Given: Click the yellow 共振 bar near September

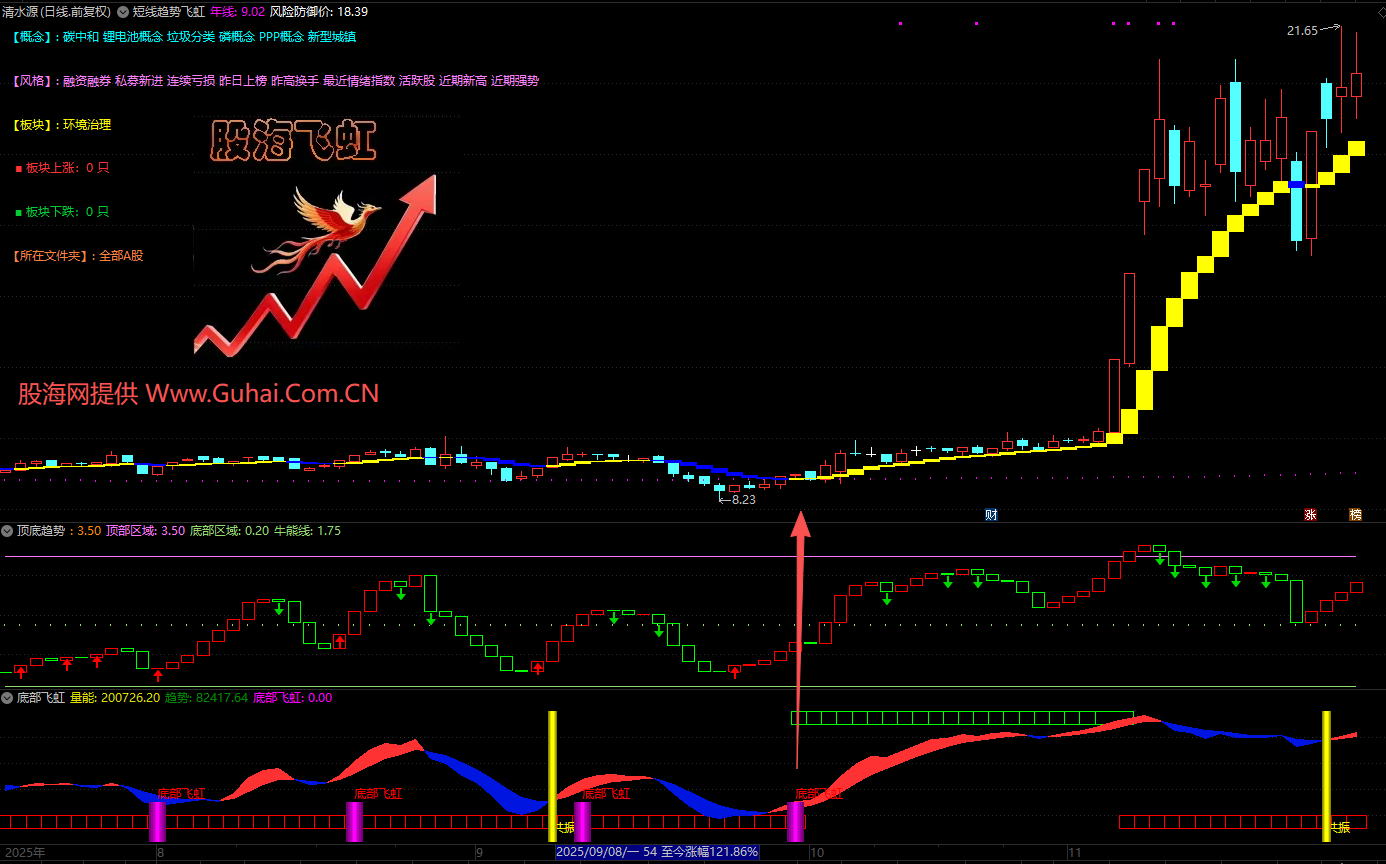Looking at the screenshot, I should click(x=552, y=775).
